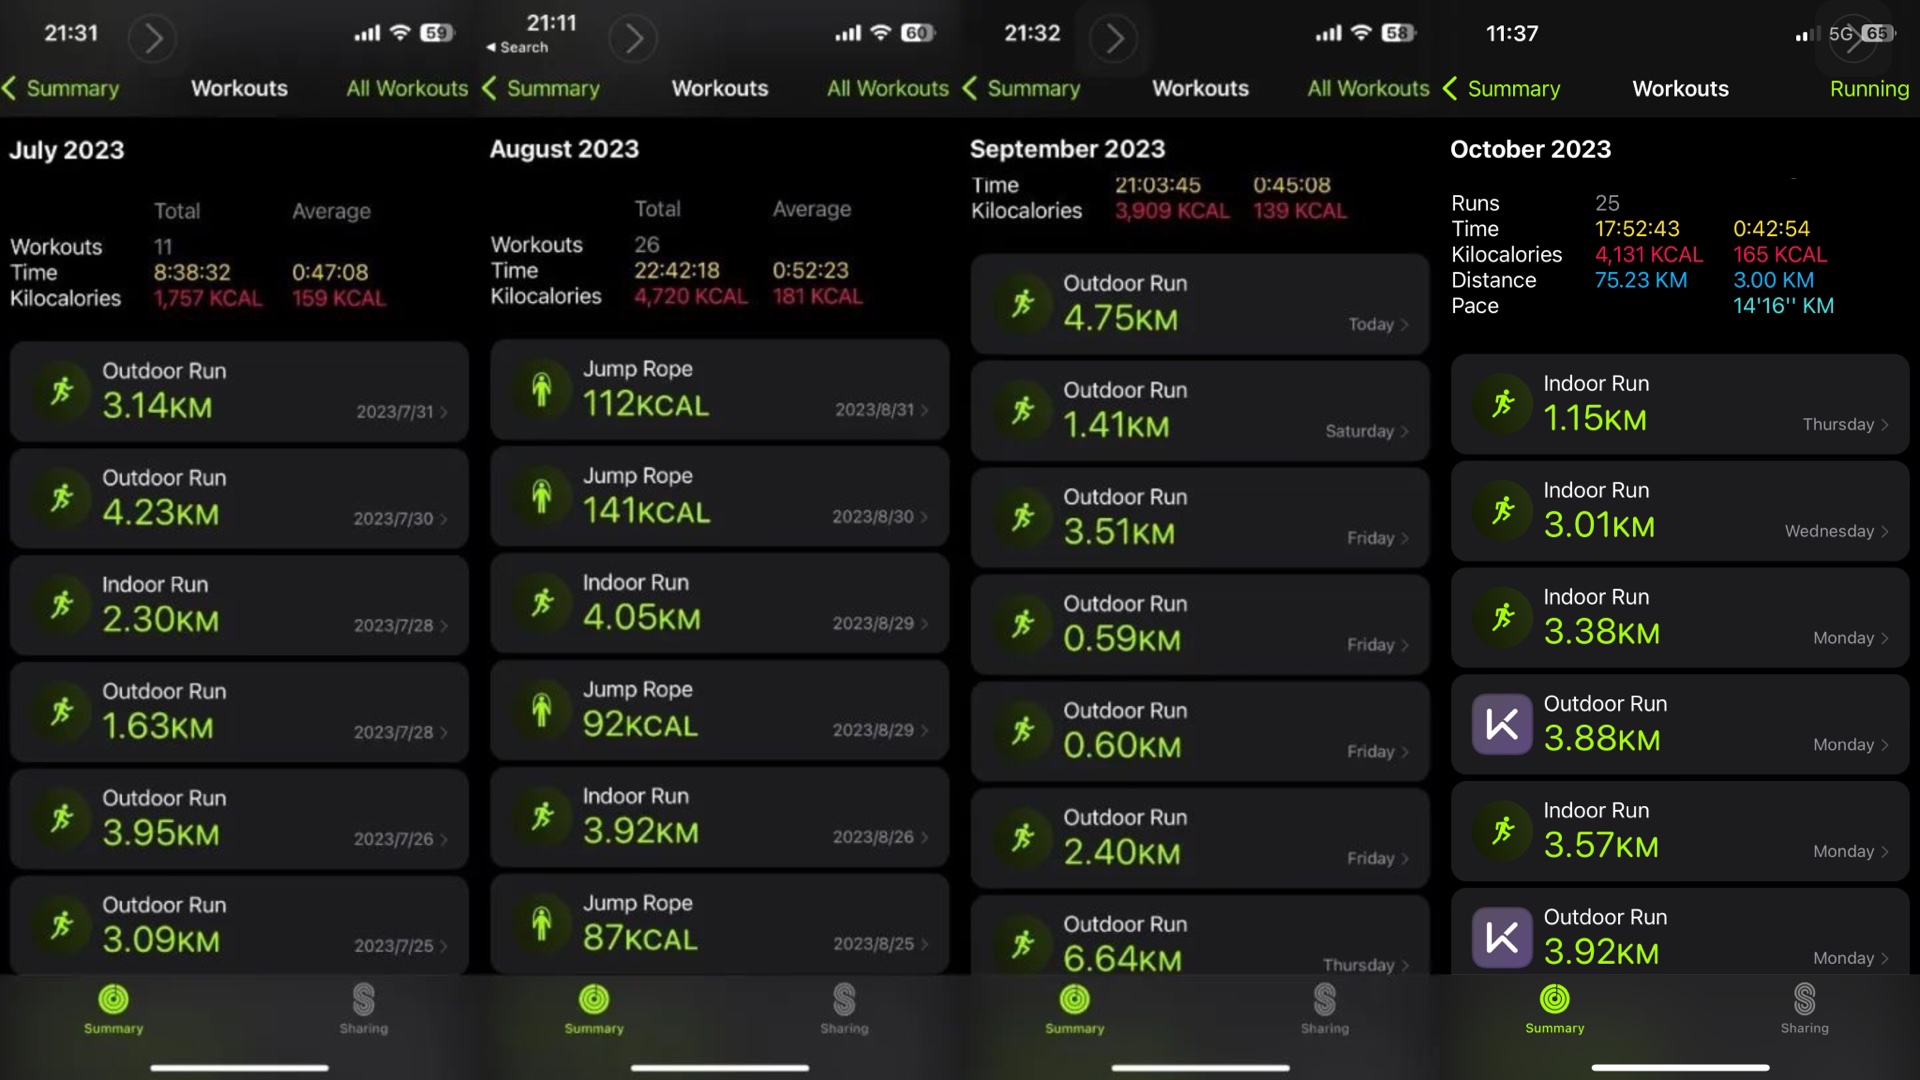Tap Sharing icon in September panel
1920x1080 pixels.
click(x=1324, y=999)
